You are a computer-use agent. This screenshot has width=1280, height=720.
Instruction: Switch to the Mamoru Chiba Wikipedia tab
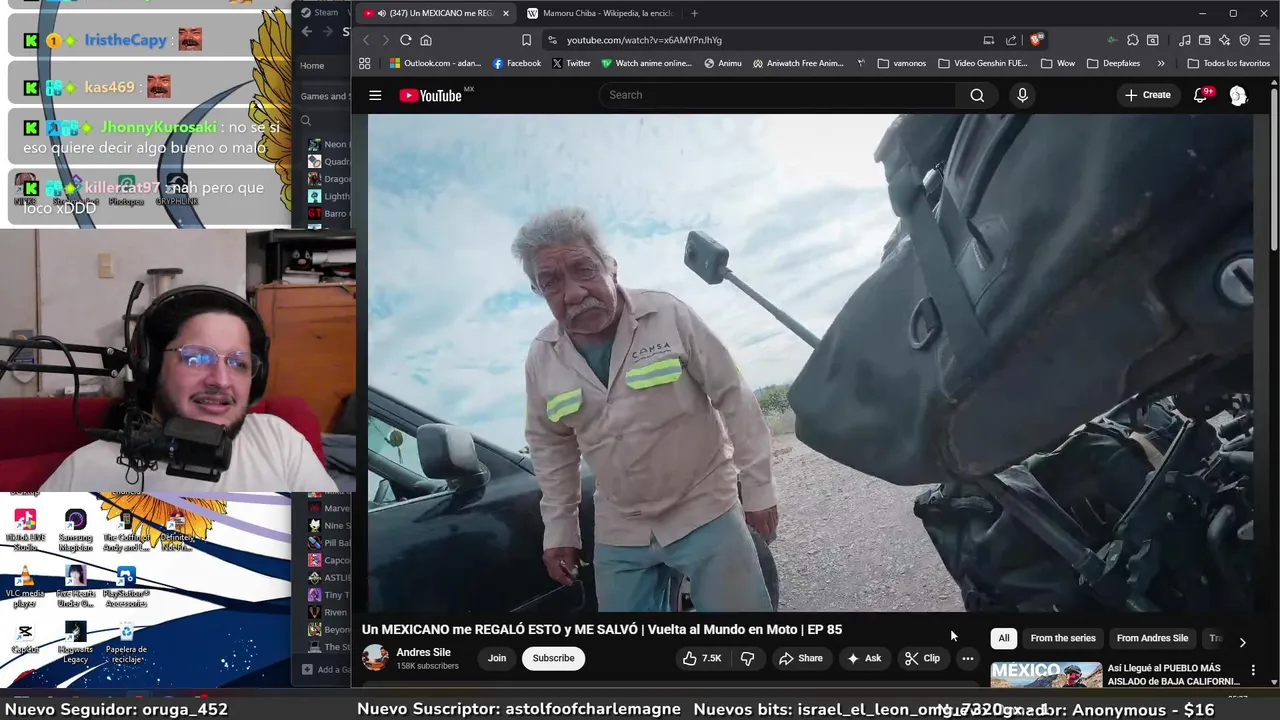coord(601,13)
